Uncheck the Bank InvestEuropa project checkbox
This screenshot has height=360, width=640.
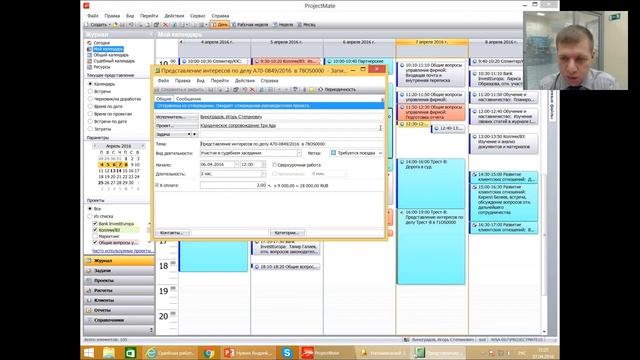pyautogui.click(x=95, y=224)
